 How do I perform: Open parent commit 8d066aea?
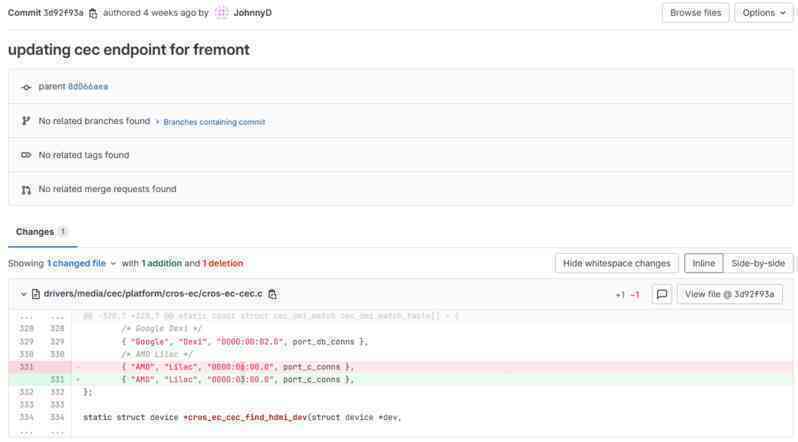pyautogui.click(x=88, y=87)
